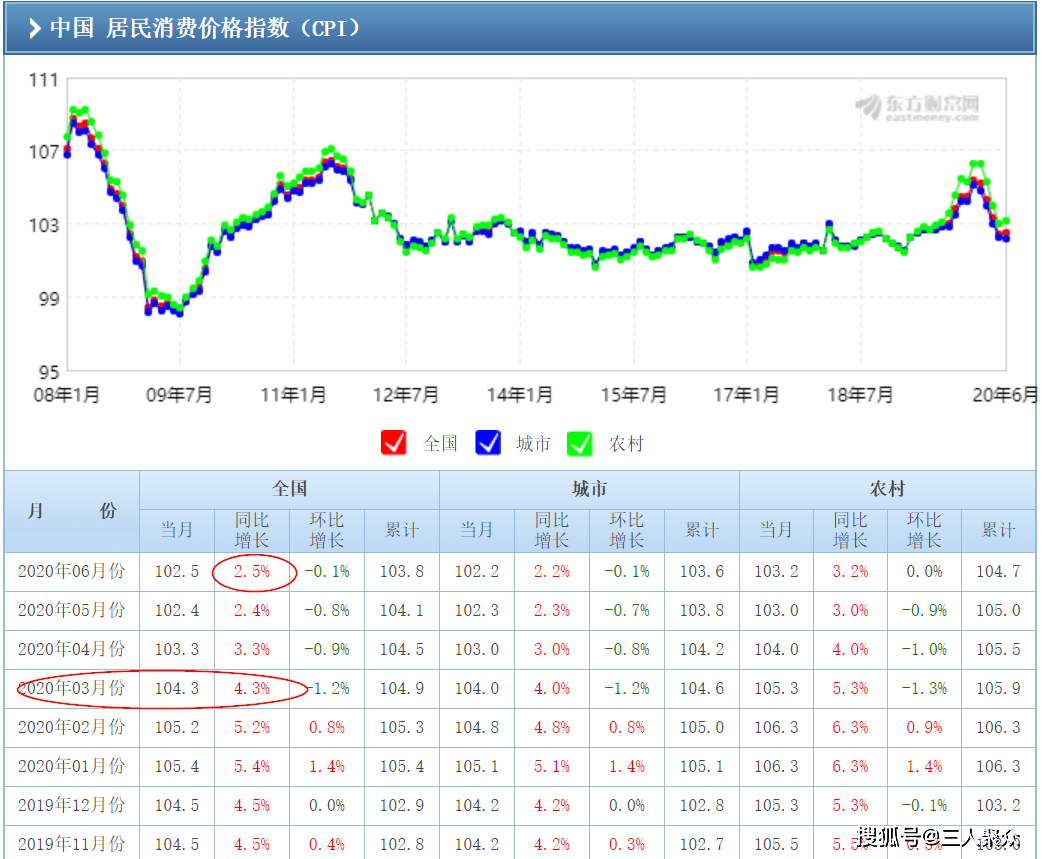Select the 同比增长 header under 全国
Image resolution: width=1043 pixels, height=859 pixels.
point(251,530)
